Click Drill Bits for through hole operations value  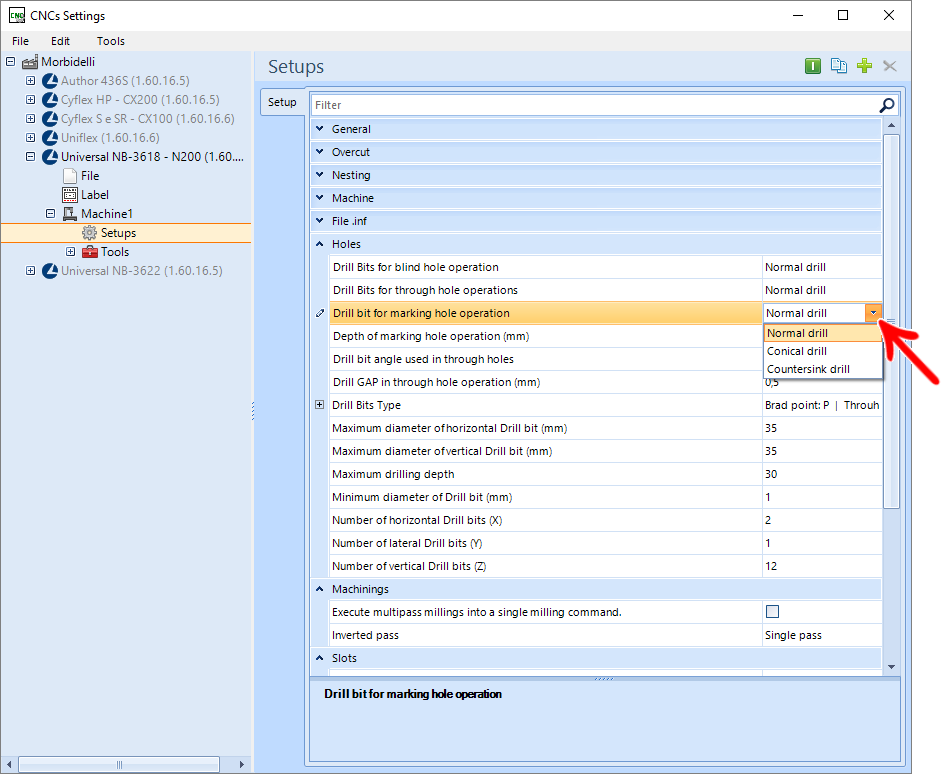822,290
